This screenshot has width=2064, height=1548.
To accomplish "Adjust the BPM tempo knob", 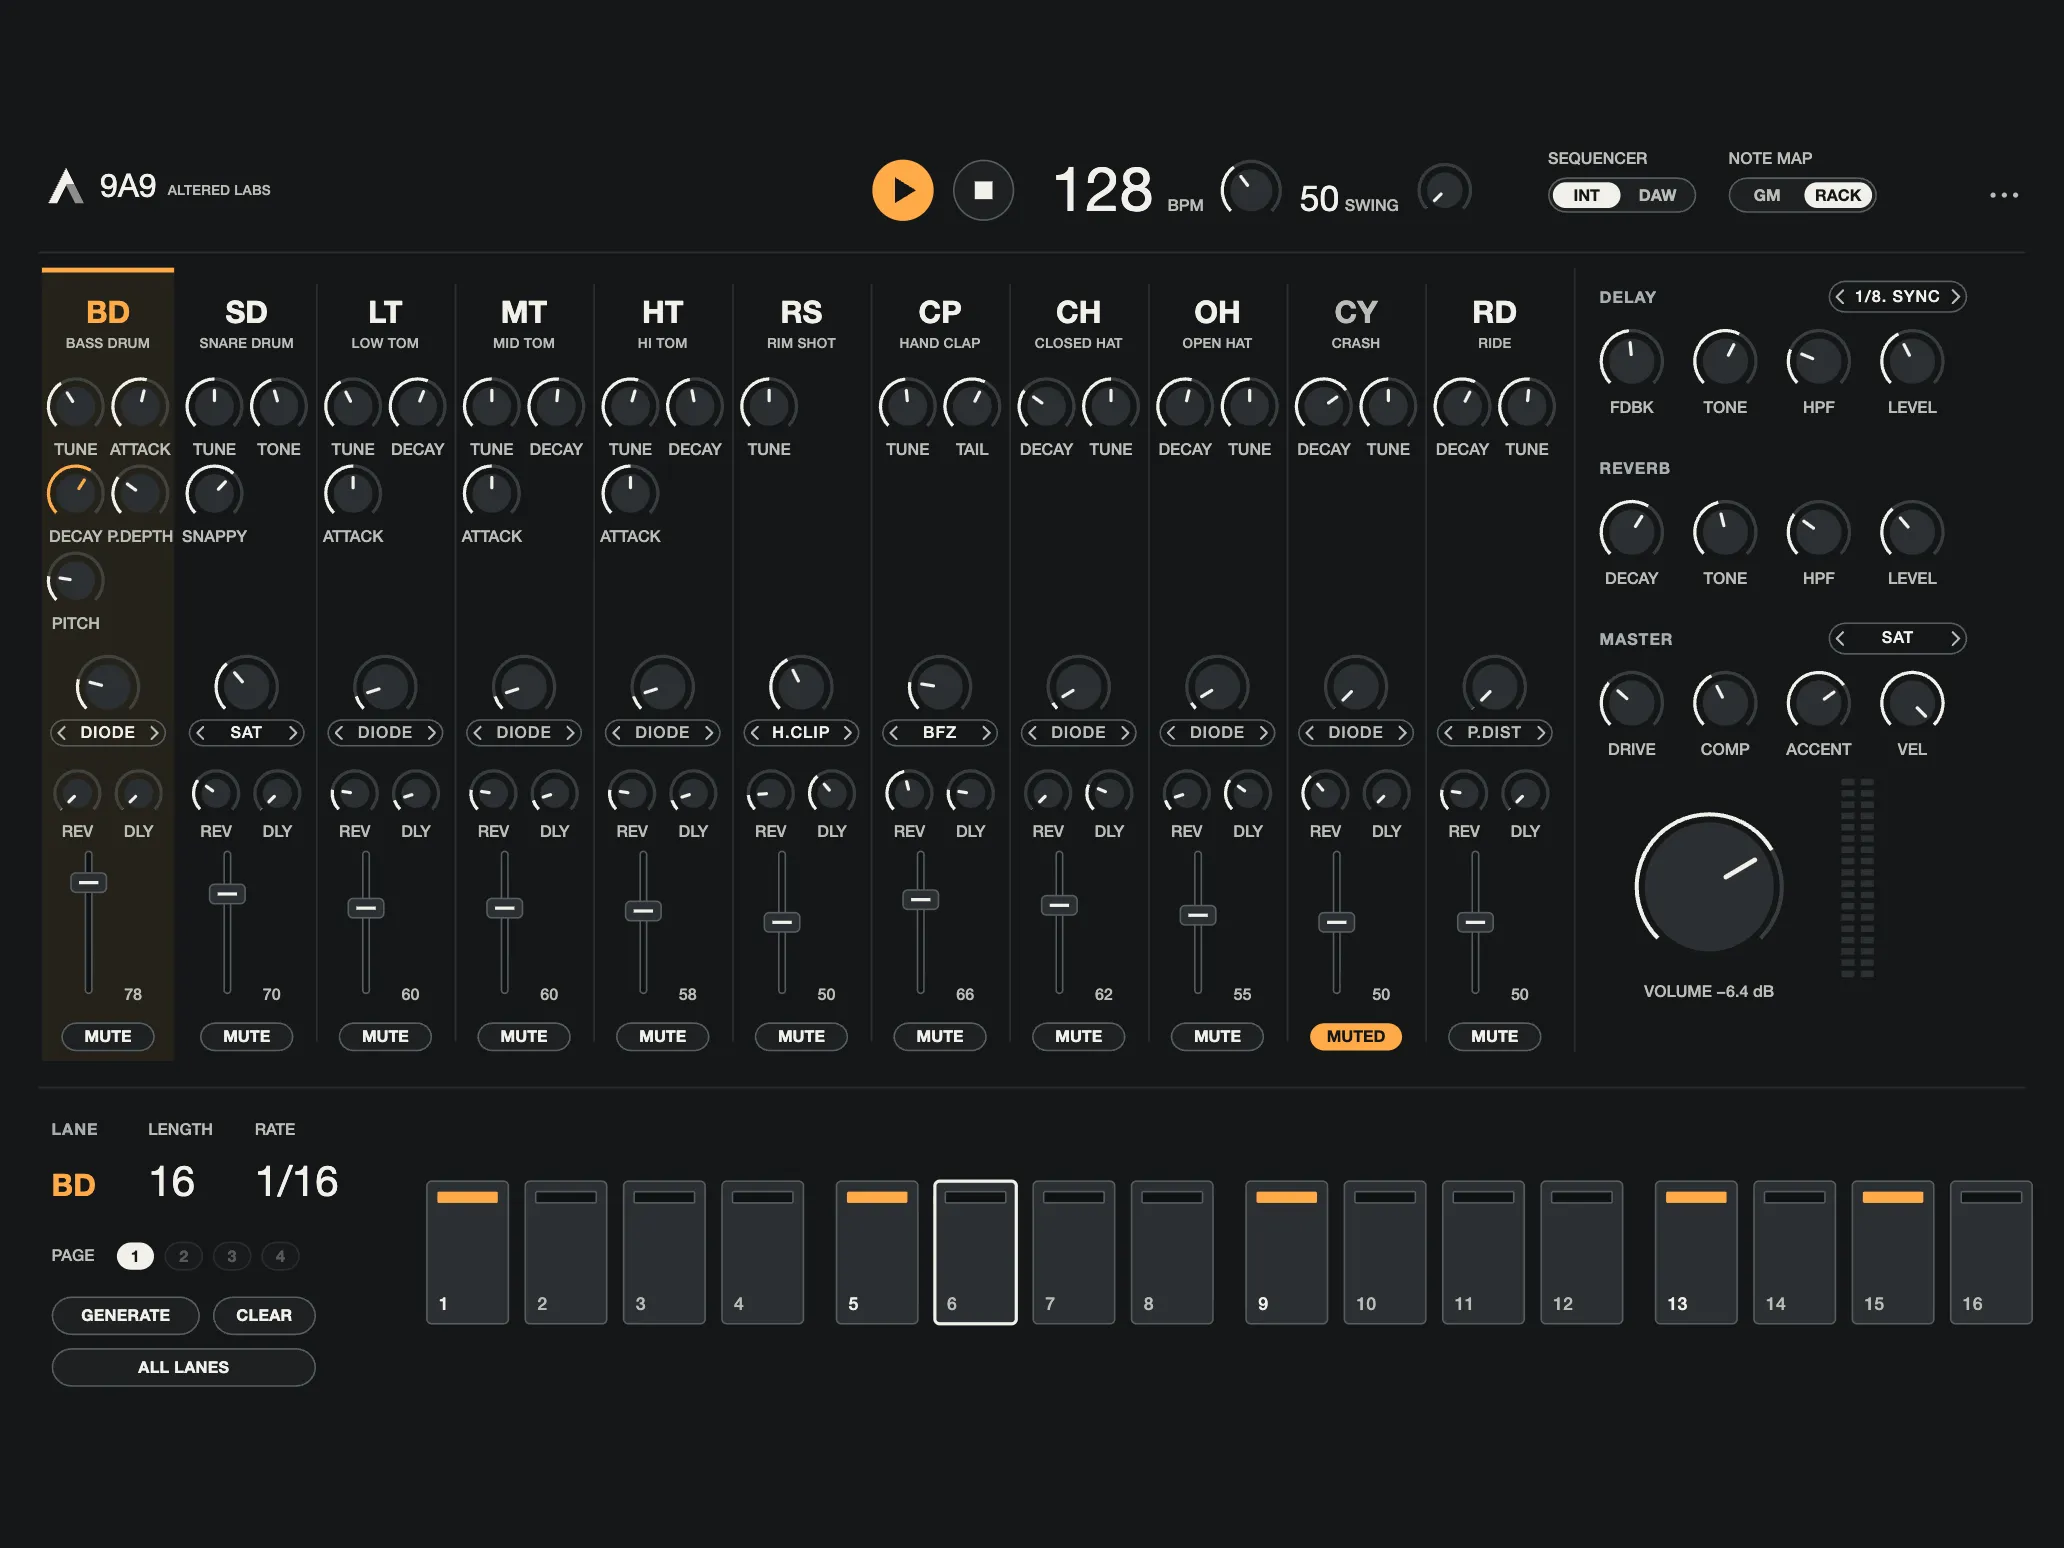I will (1250, 189).
